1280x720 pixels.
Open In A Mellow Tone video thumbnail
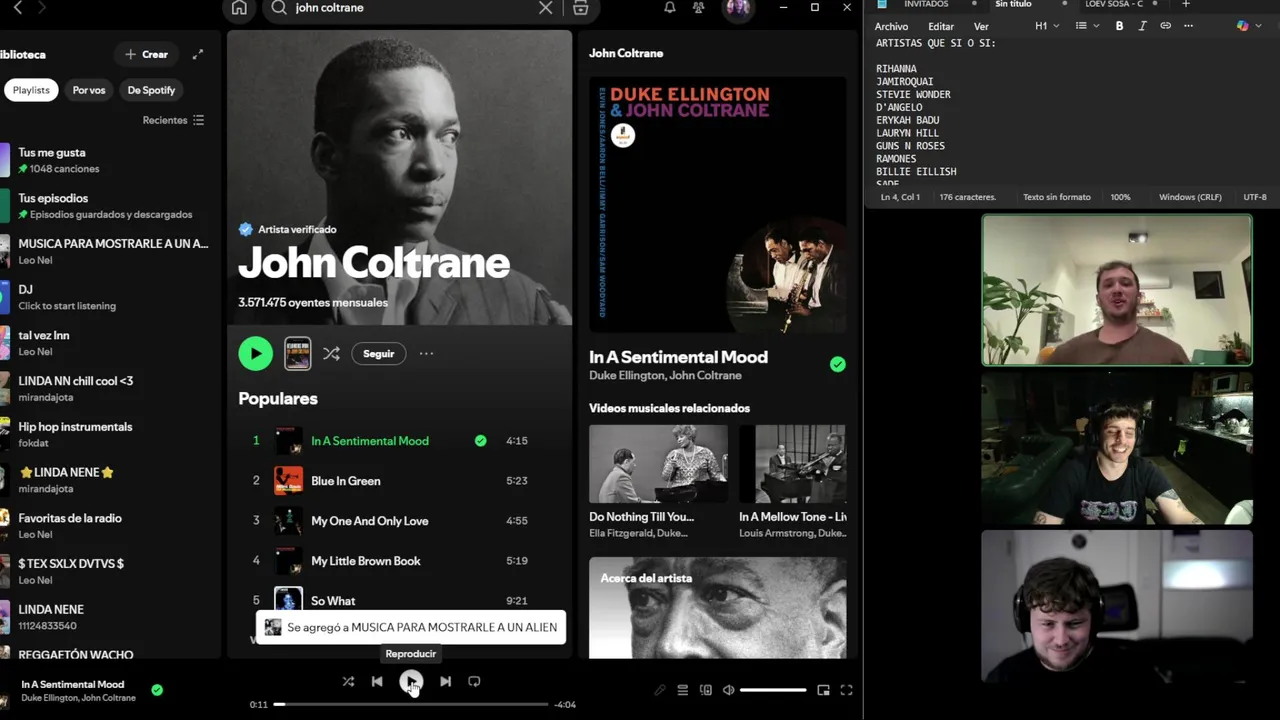[793, 464]
